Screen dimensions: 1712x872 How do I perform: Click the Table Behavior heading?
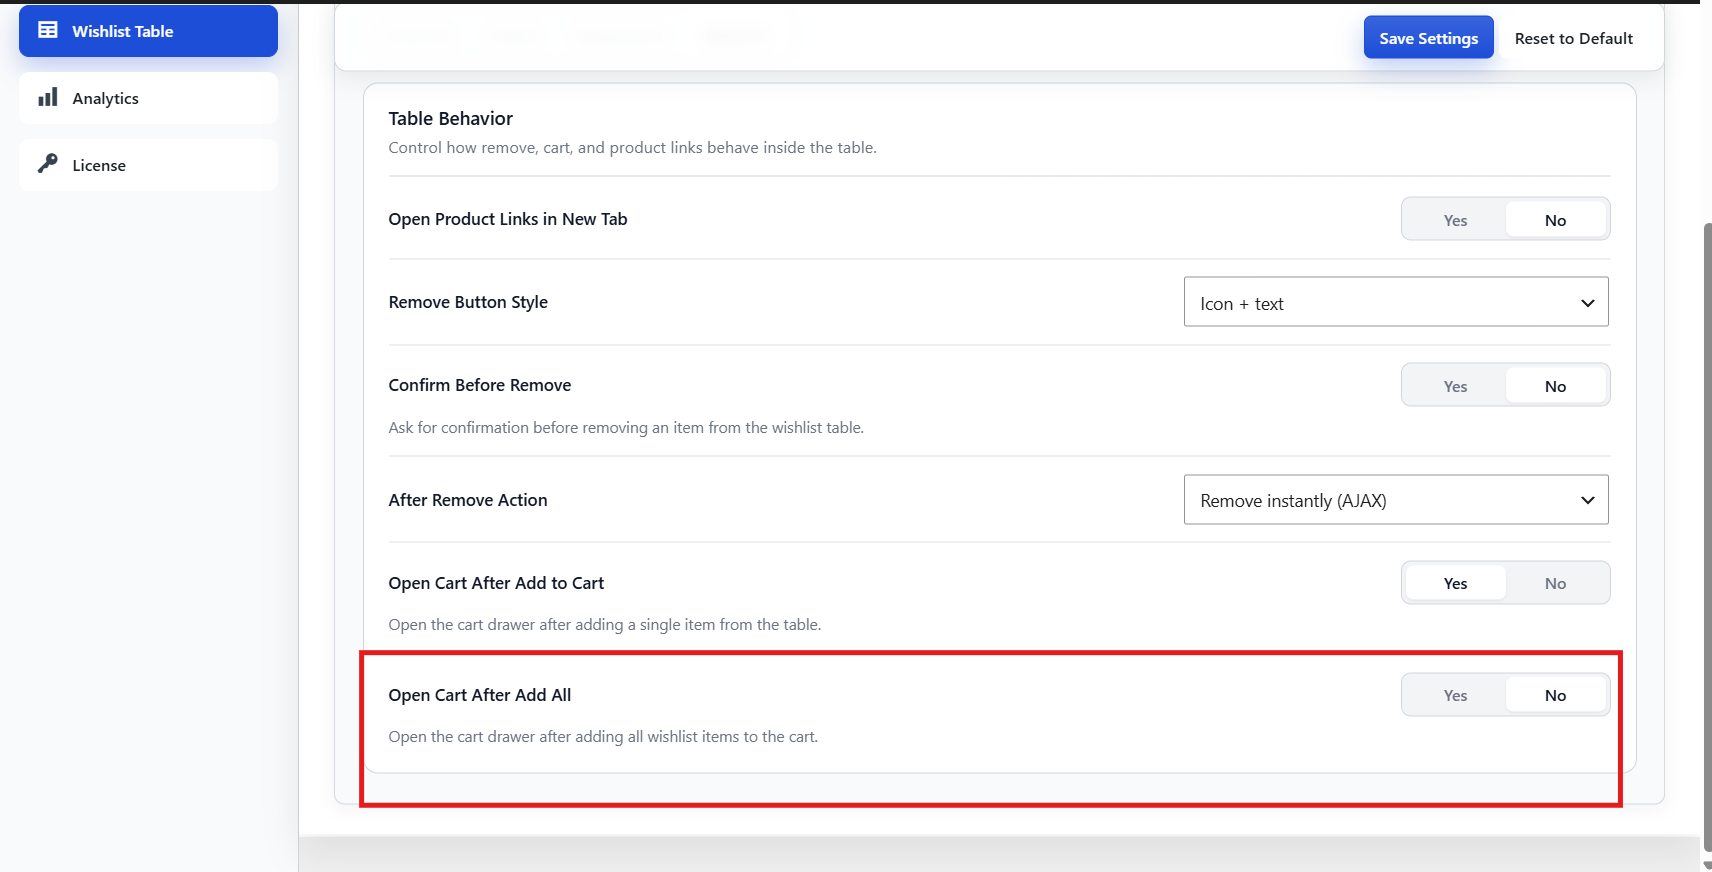[x=451, y=118]
